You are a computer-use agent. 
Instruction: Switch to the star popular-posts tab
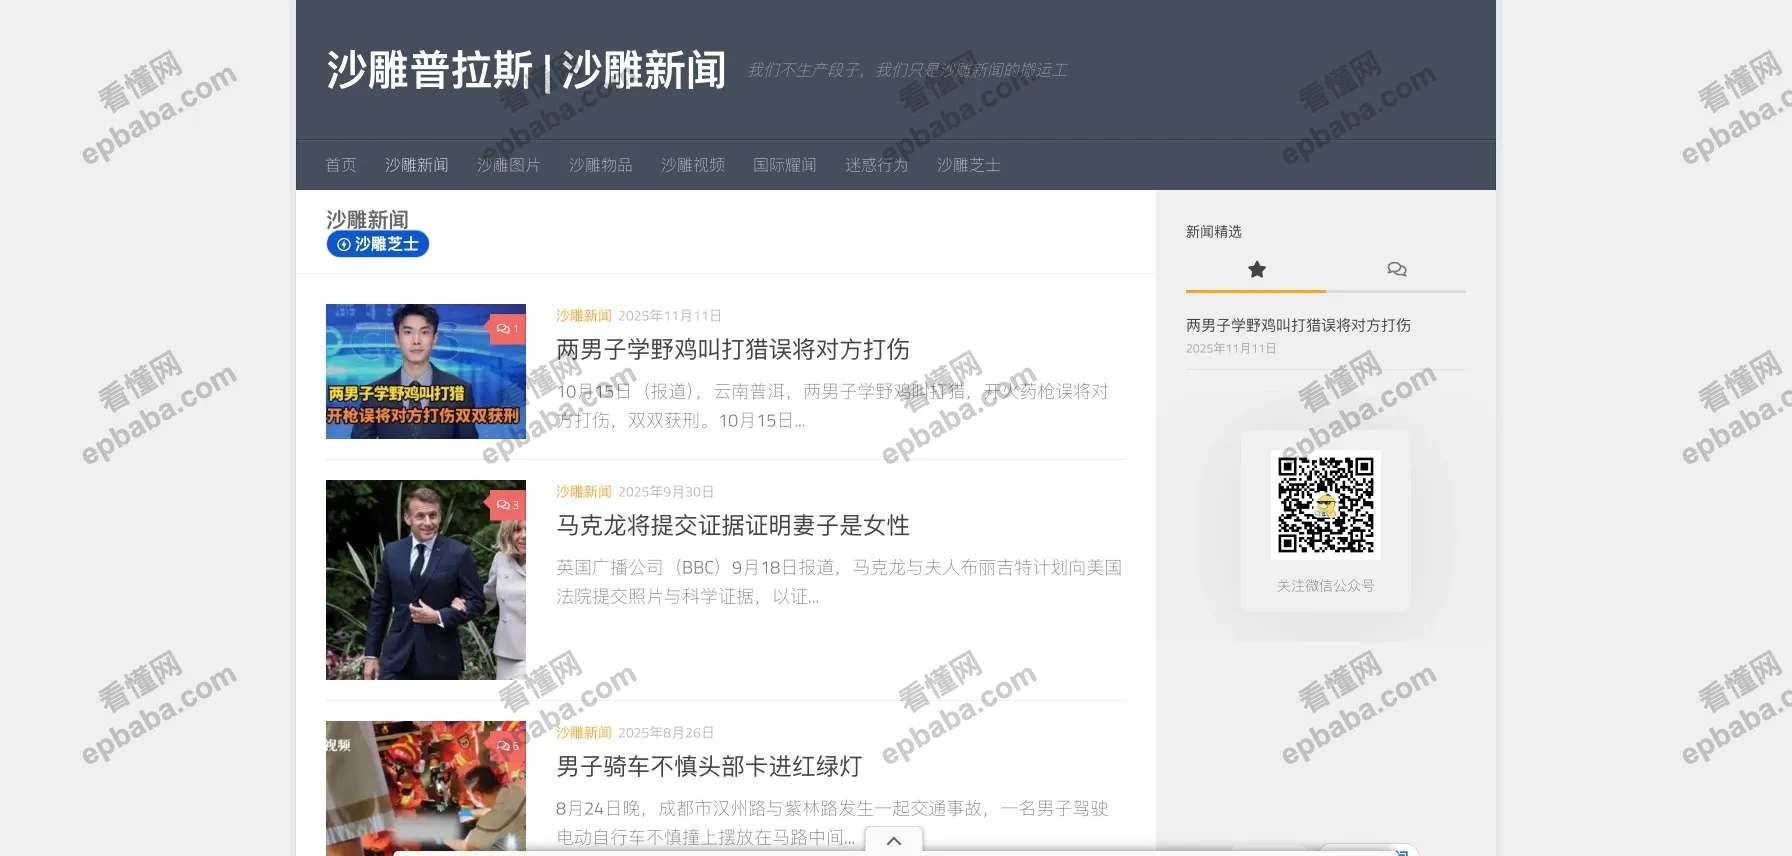[x=1257, y=269]
